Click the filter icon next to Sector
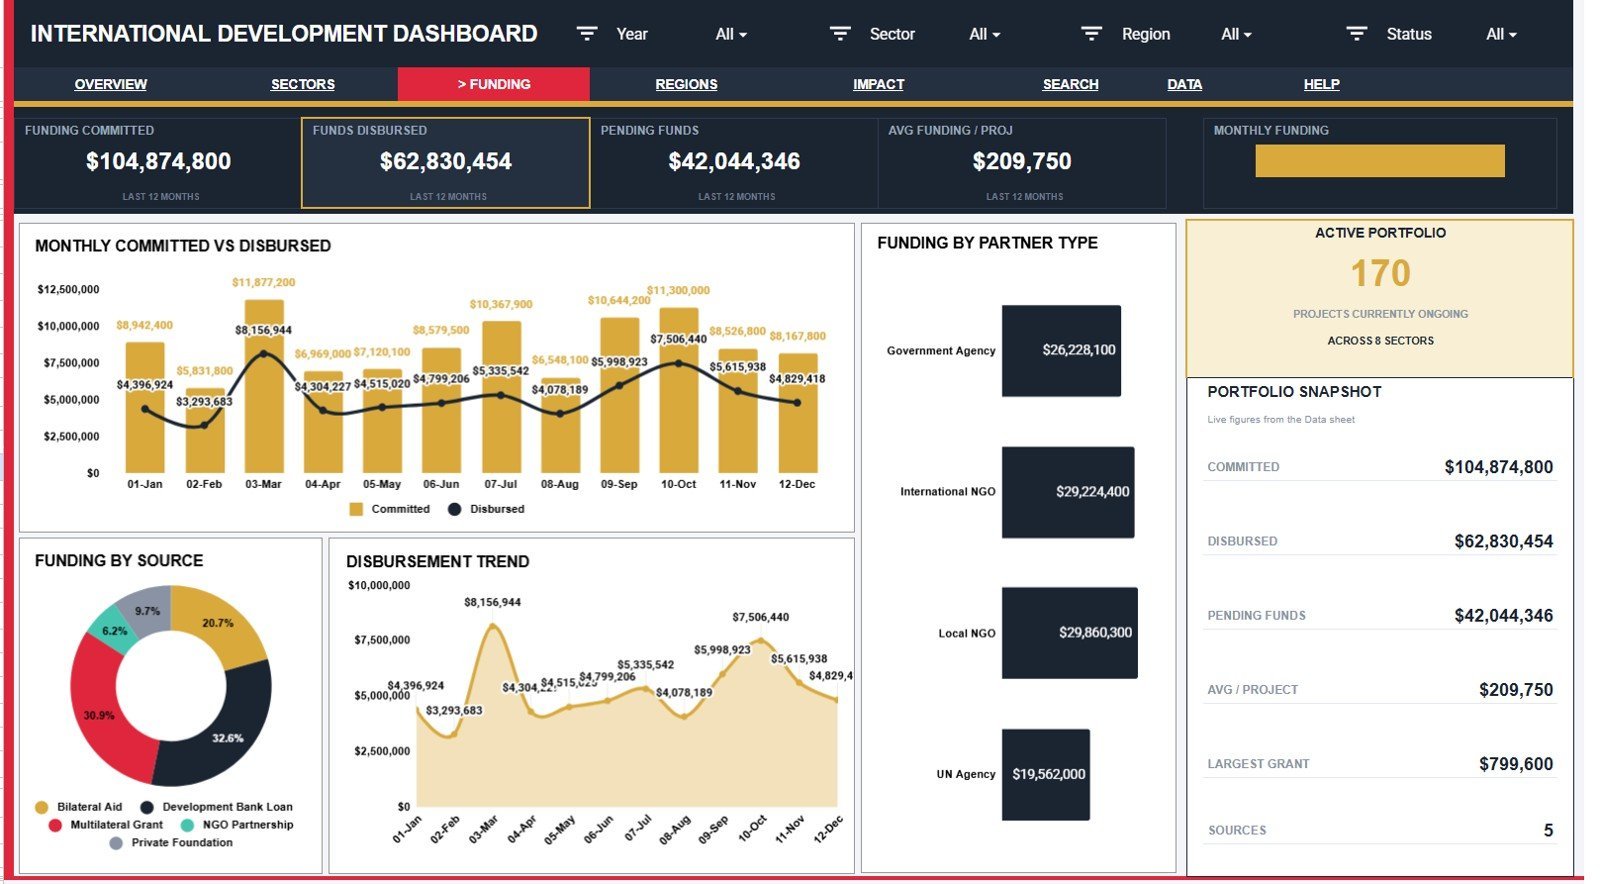The width and height of the screenshot is (1600, 884). (841, 34)
